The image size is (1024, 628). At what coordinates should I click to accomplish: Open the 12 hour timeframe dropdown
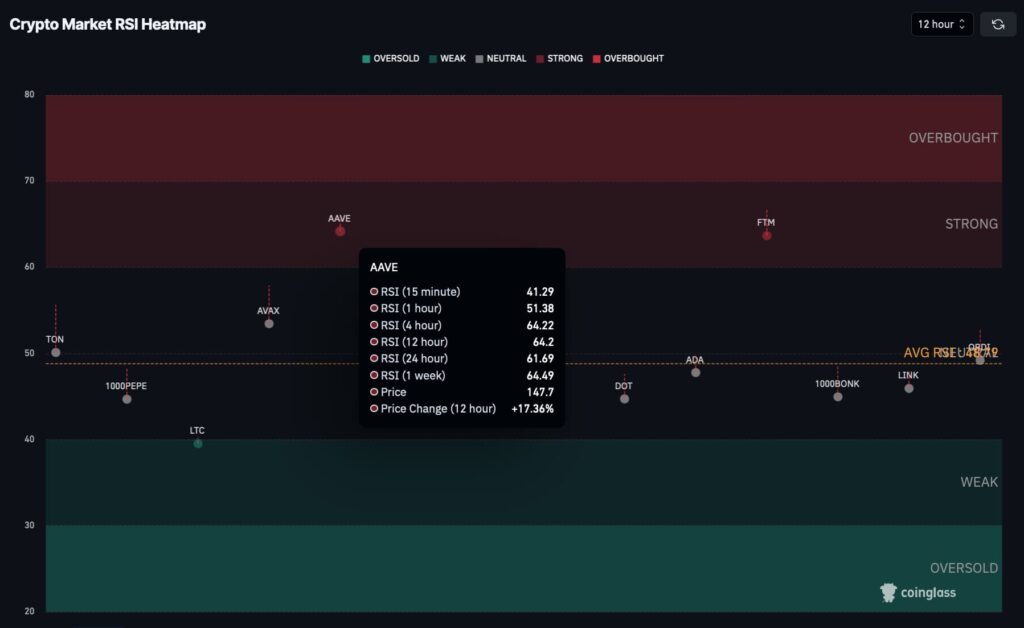point(941,24)
